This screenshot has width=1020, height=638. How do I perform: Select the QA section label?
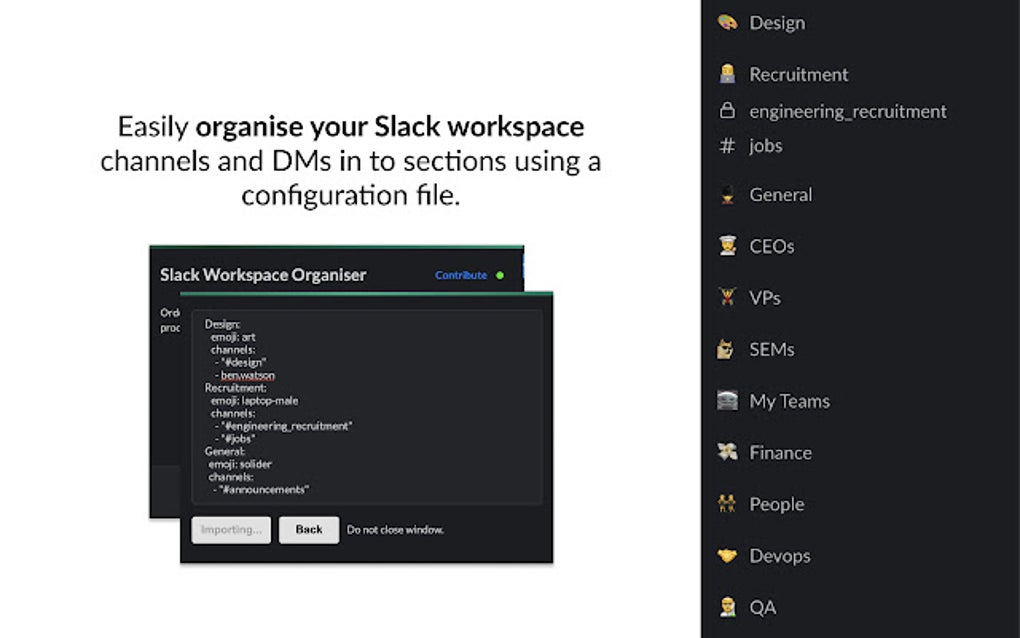762,607
